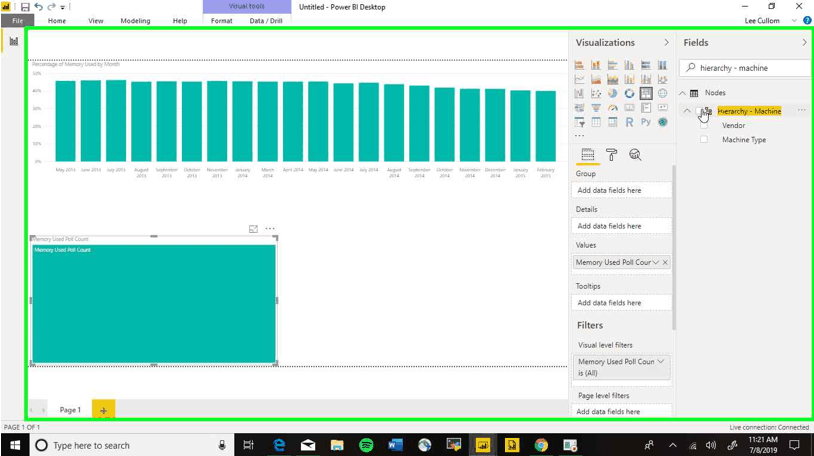Select the ribbon chart visualization
Viewport: 814px width, 456px height.
click(662, 79)
